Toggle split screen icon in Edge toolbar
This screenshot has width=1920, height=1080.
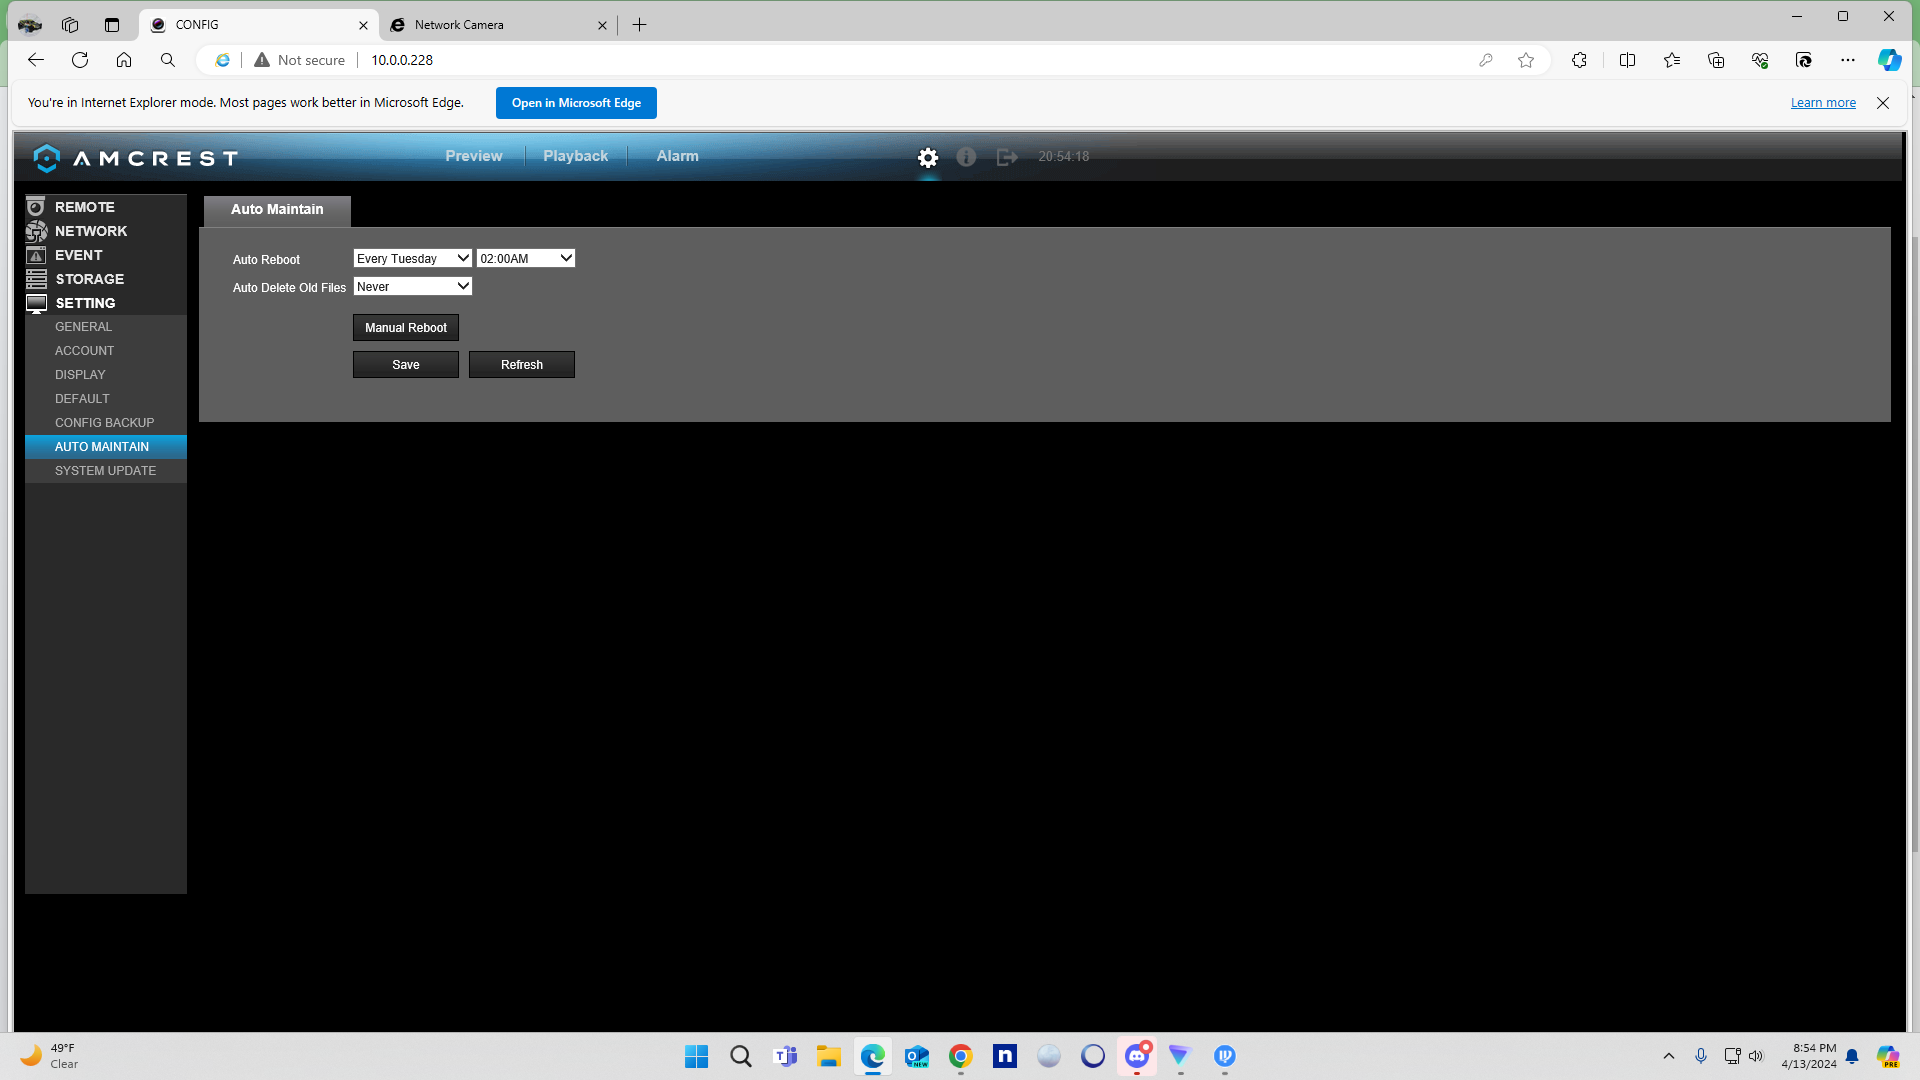(1627, 60)
